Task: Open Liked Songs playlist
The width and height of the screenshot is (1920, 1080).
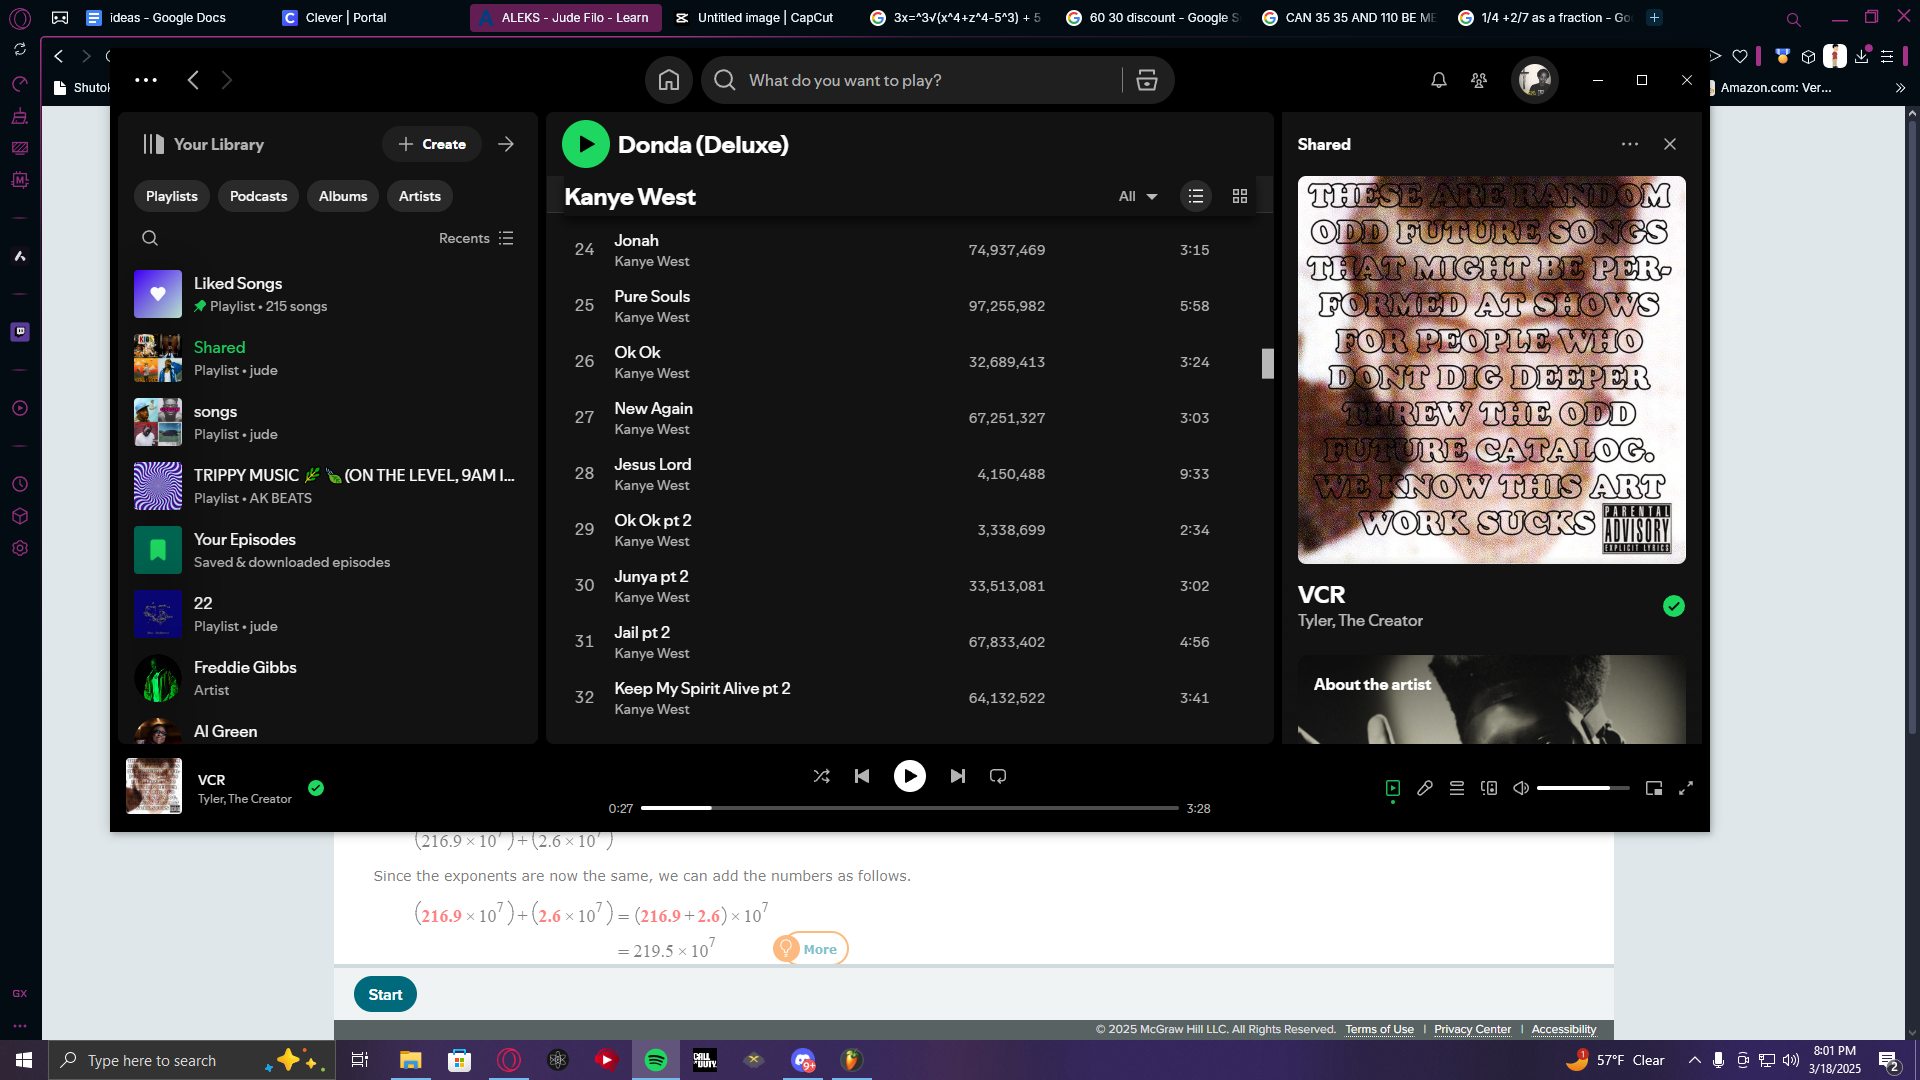Action: point(328,294)
